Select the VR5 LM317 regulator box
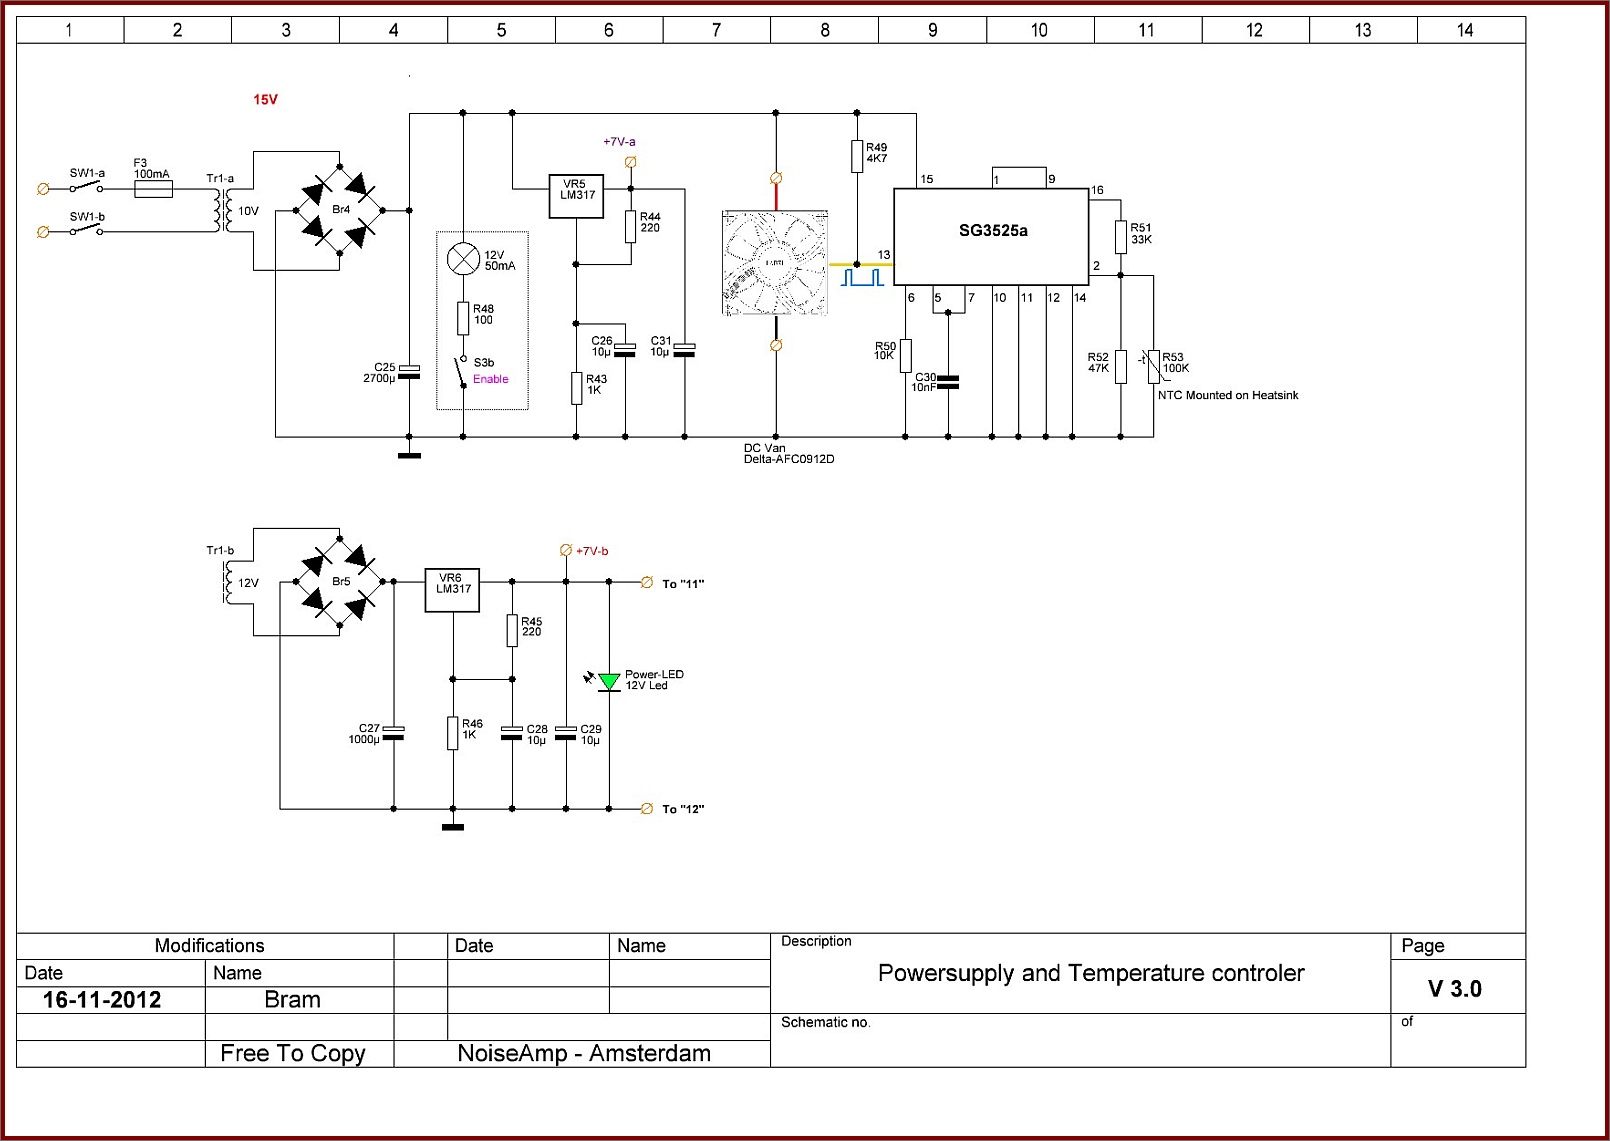Image resolution: width=1610 pixels, height=1141 pixels. [577, 196]
